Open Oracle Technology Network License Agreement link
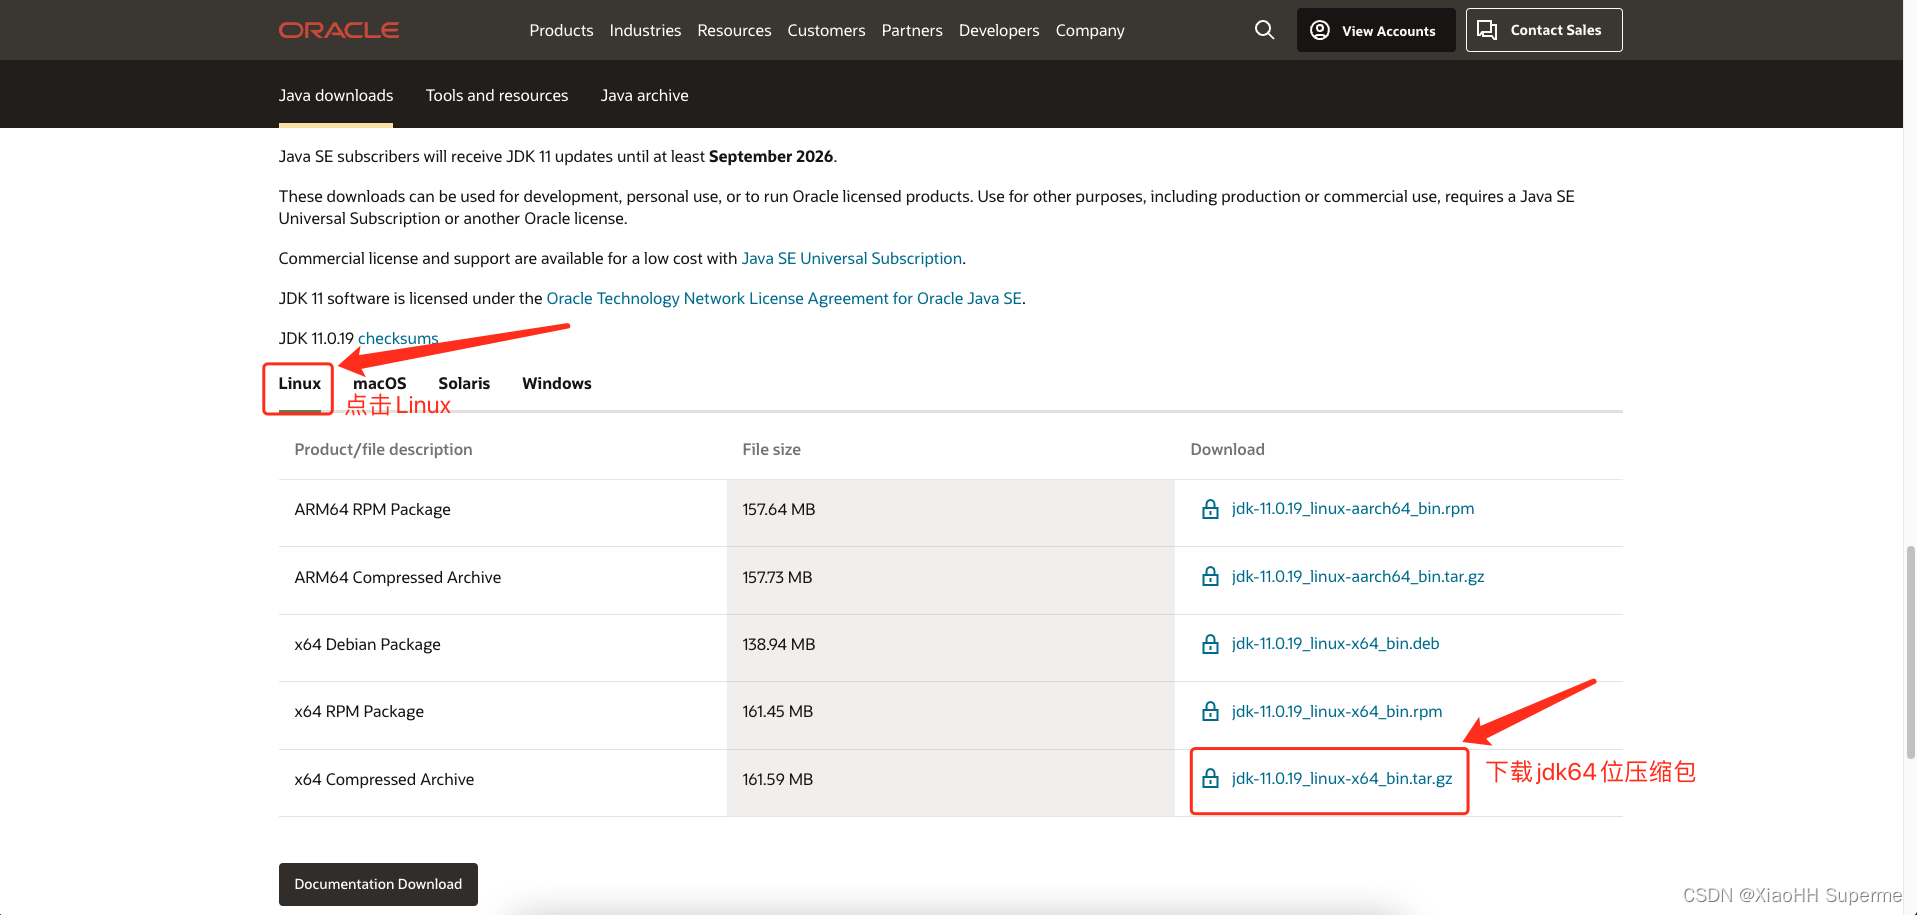 [784, 298]
